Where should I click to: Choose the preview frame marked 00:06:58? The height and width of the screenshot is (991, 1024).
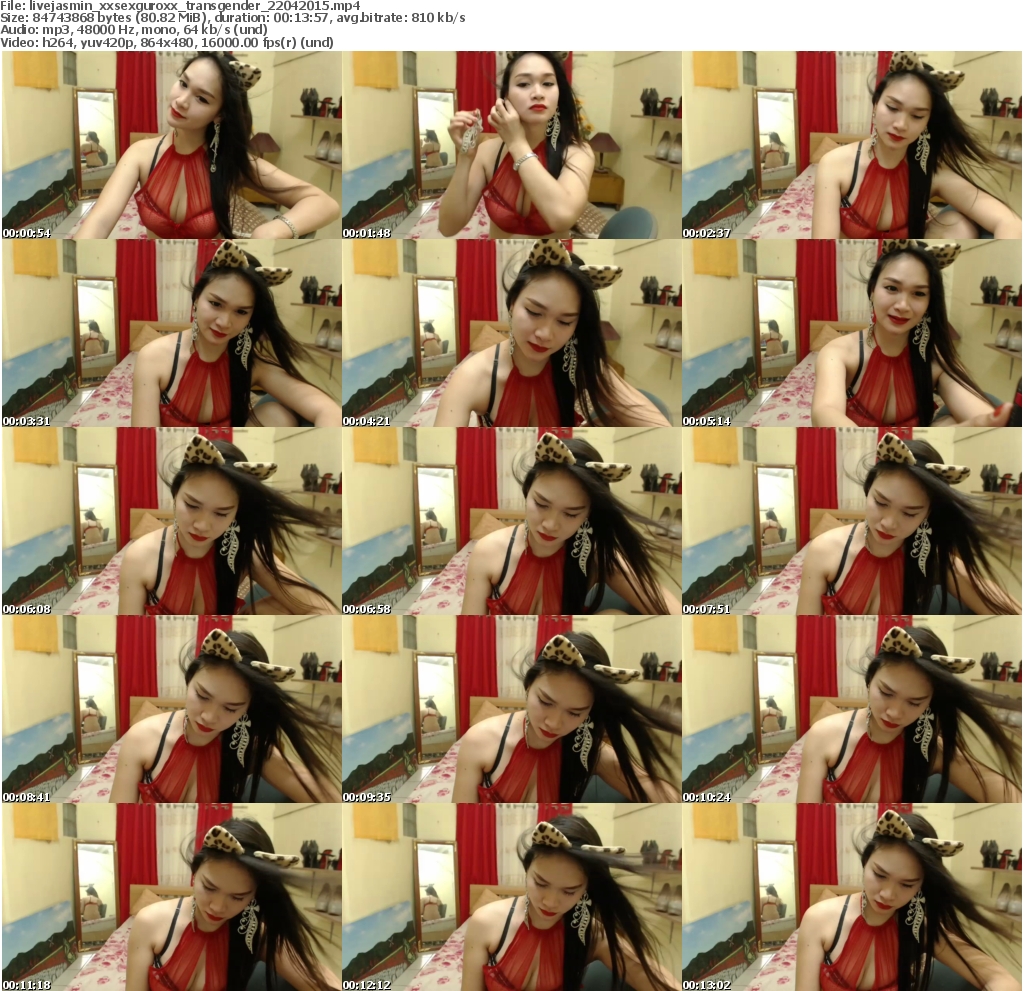click(x=511, y=521)
